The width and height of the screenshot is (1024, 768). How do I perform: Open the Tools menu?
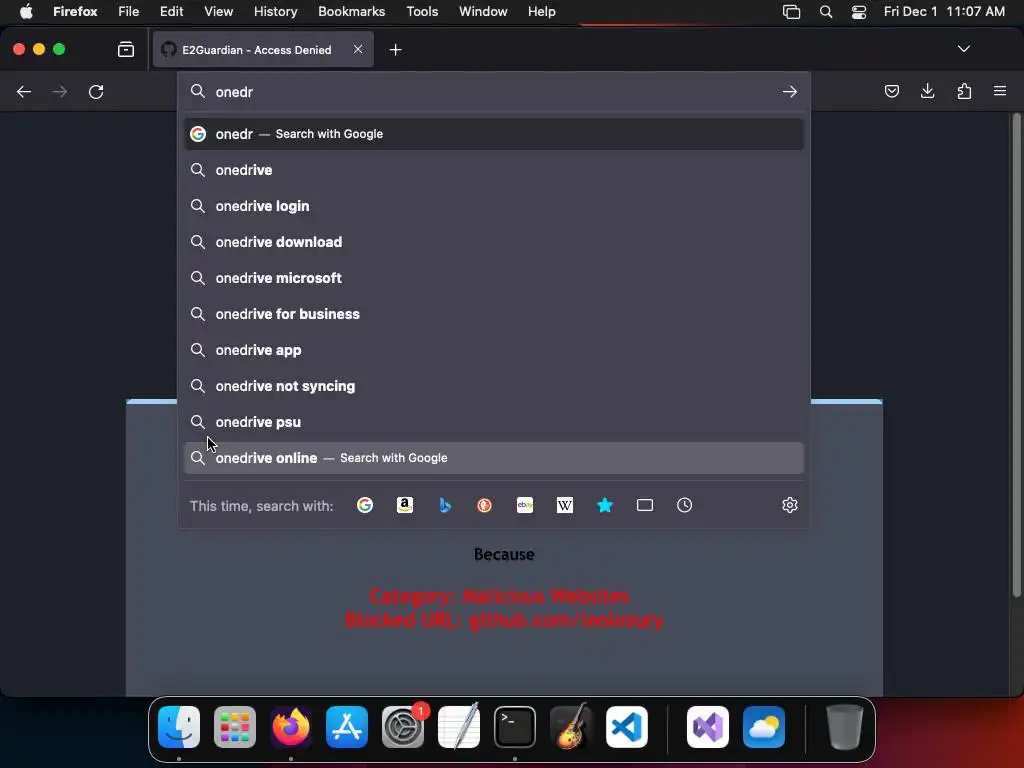coord(422,12)
